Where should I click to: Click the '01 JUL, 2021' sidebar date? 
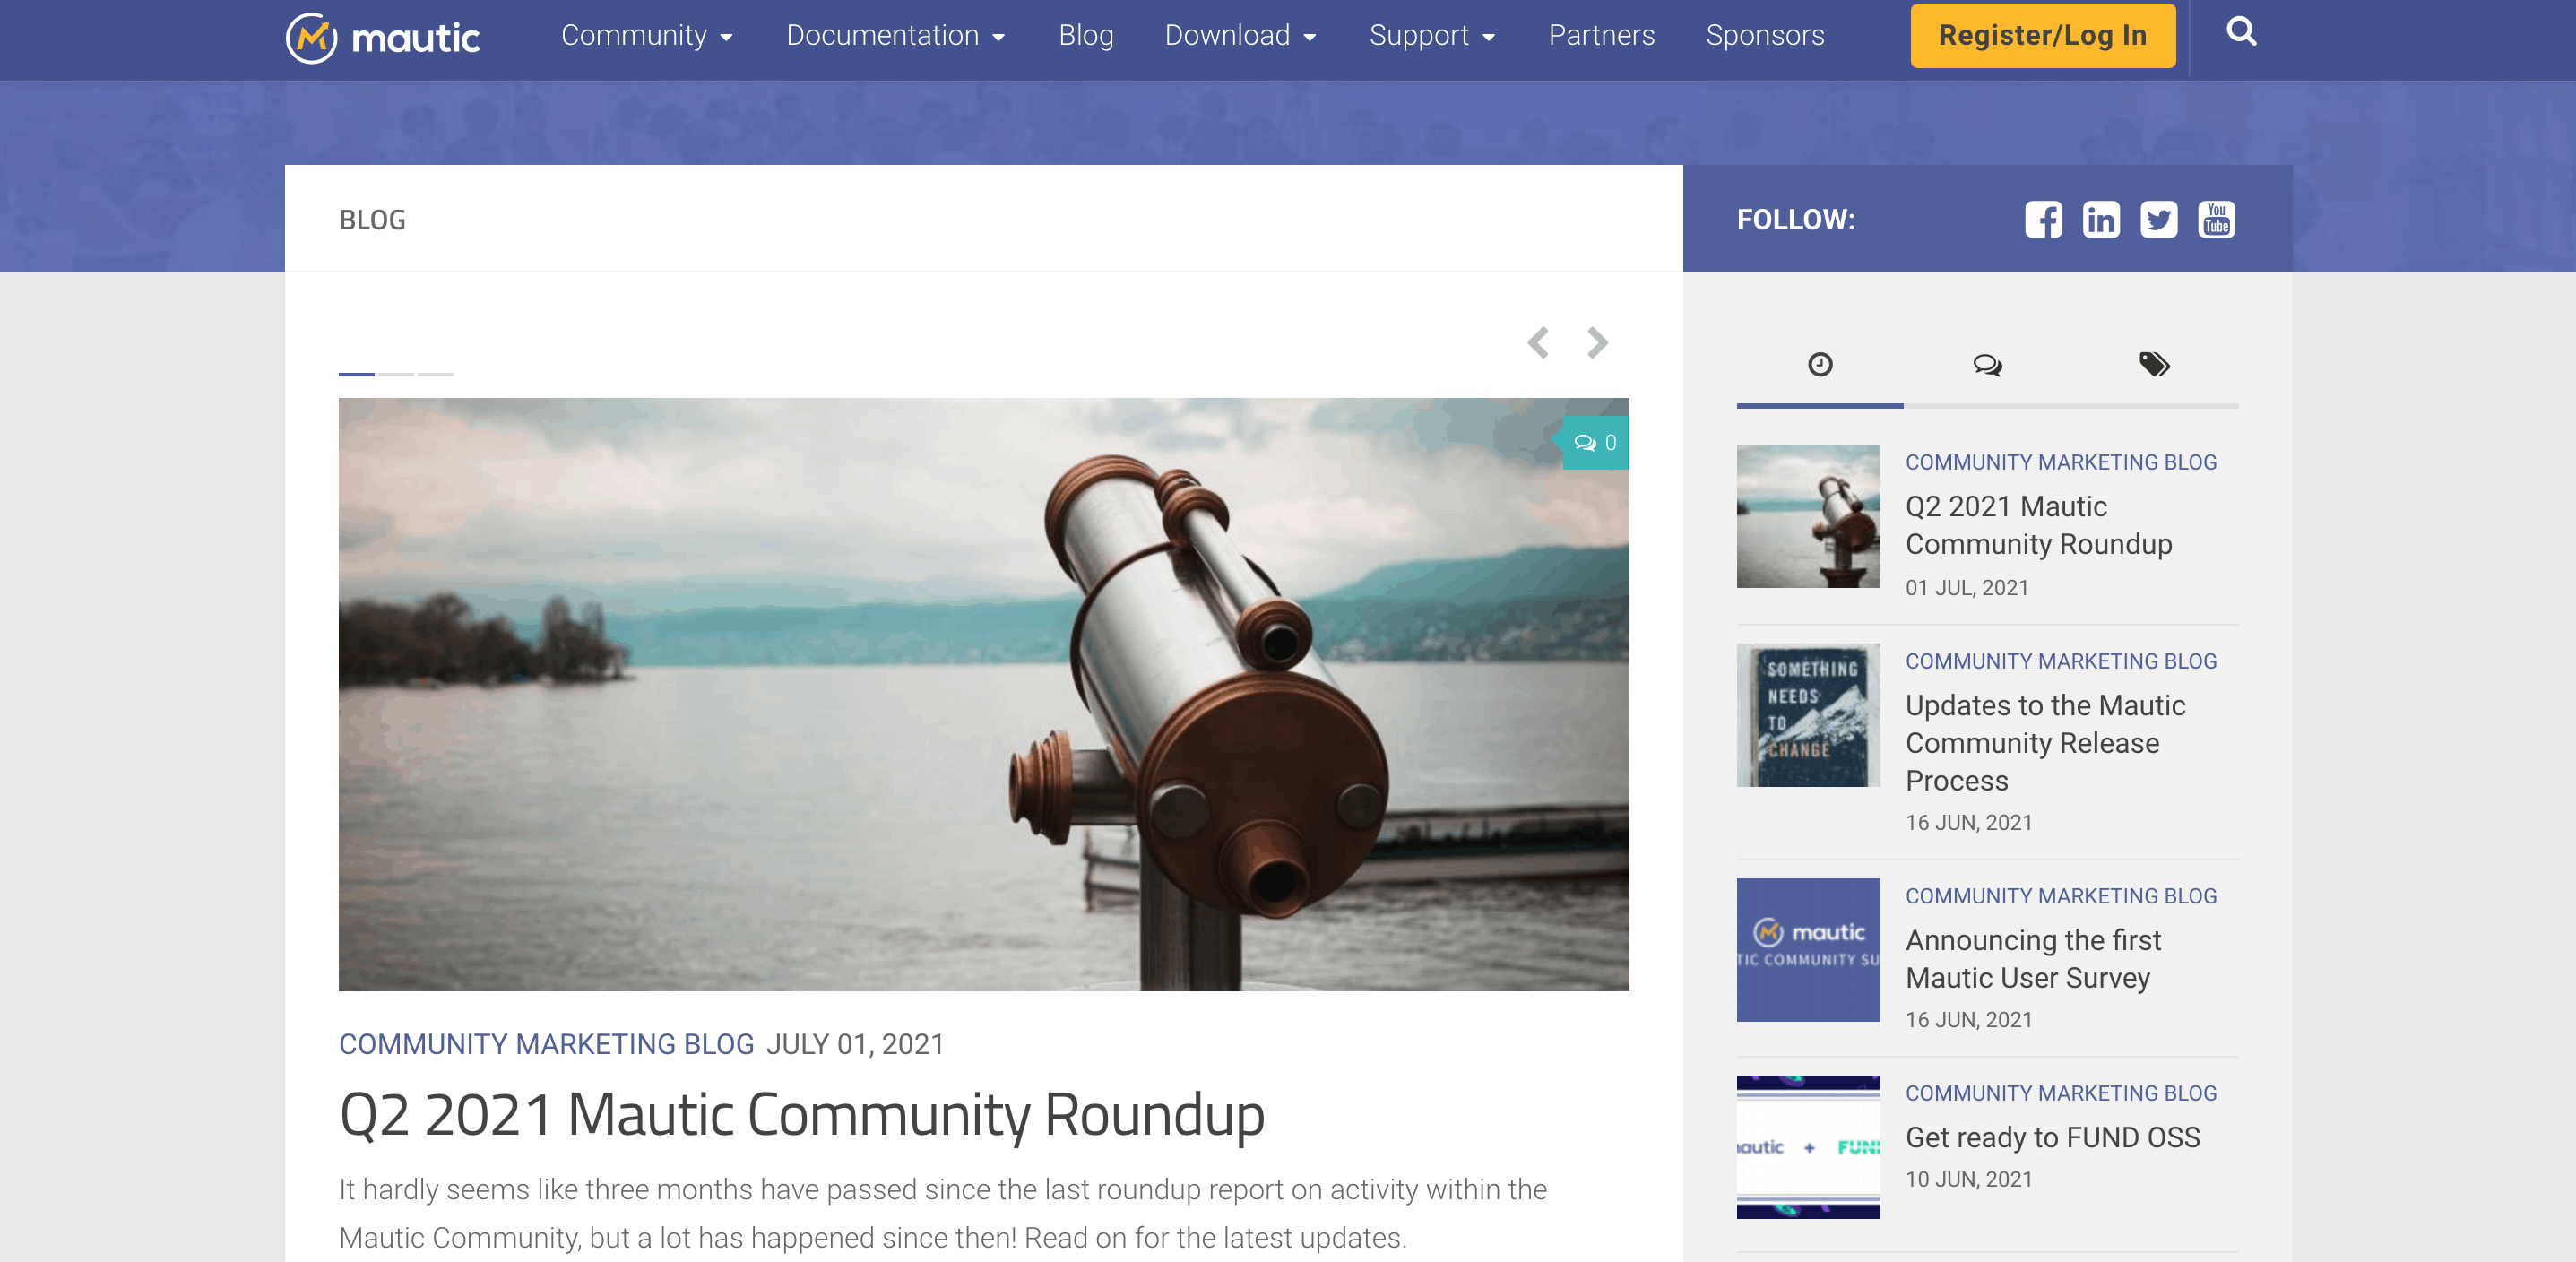(x=1966, y=588)
